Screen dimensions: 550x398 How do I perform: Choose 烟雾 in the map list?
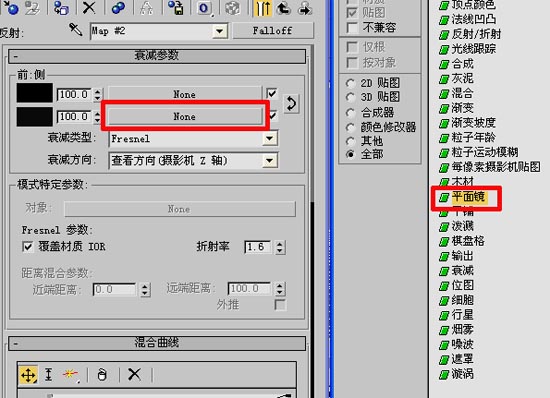[462, 330]
